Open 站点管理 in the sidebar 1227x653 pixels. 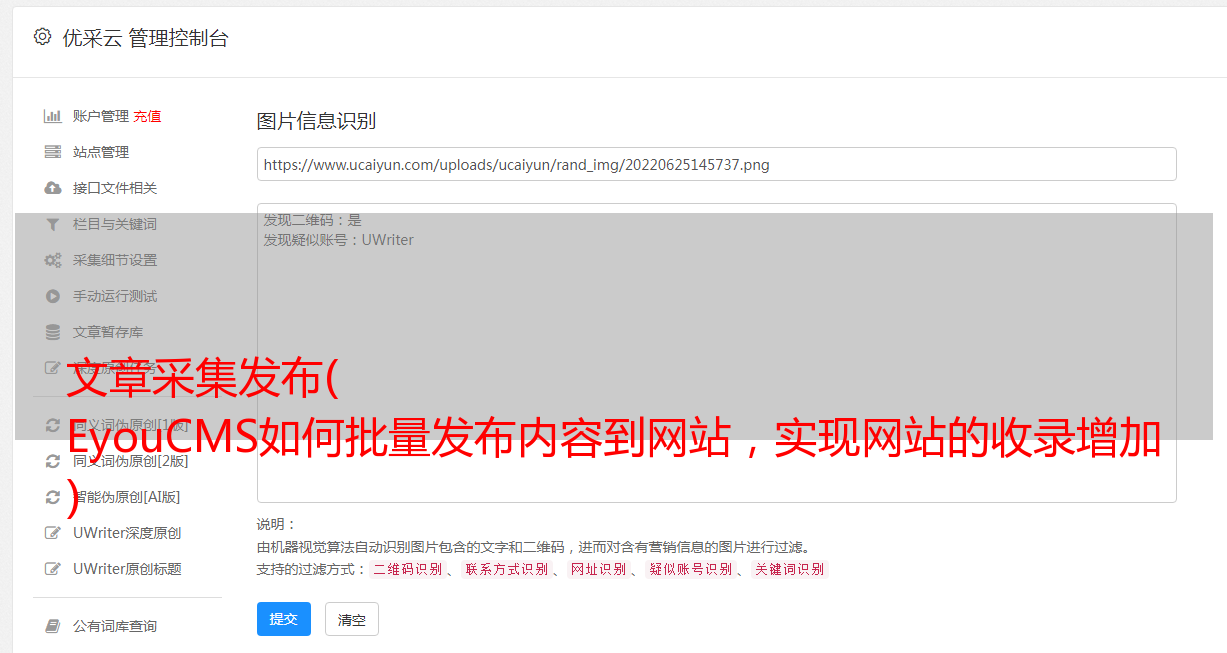click(101, 152)
